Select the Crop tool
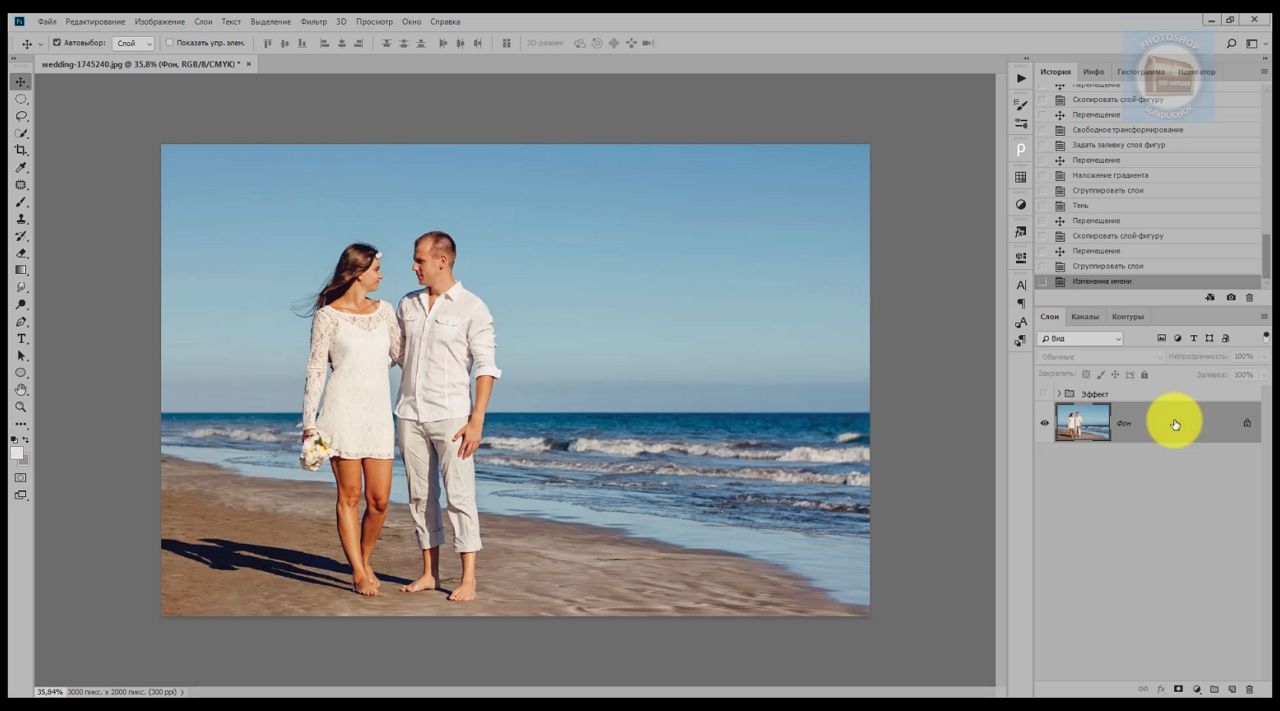The height and width of the screenshot is (711, 1280). (21, 150)
